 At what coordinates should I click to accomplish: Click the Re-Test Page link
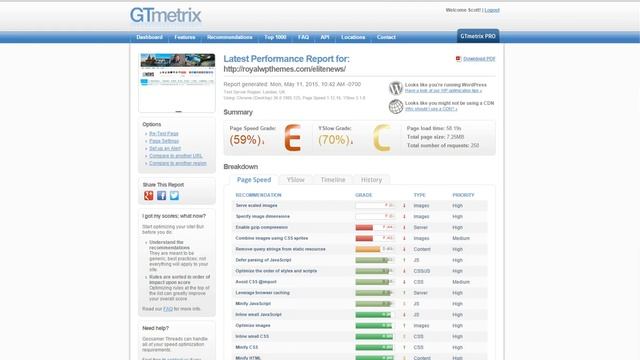click(164, 133)
